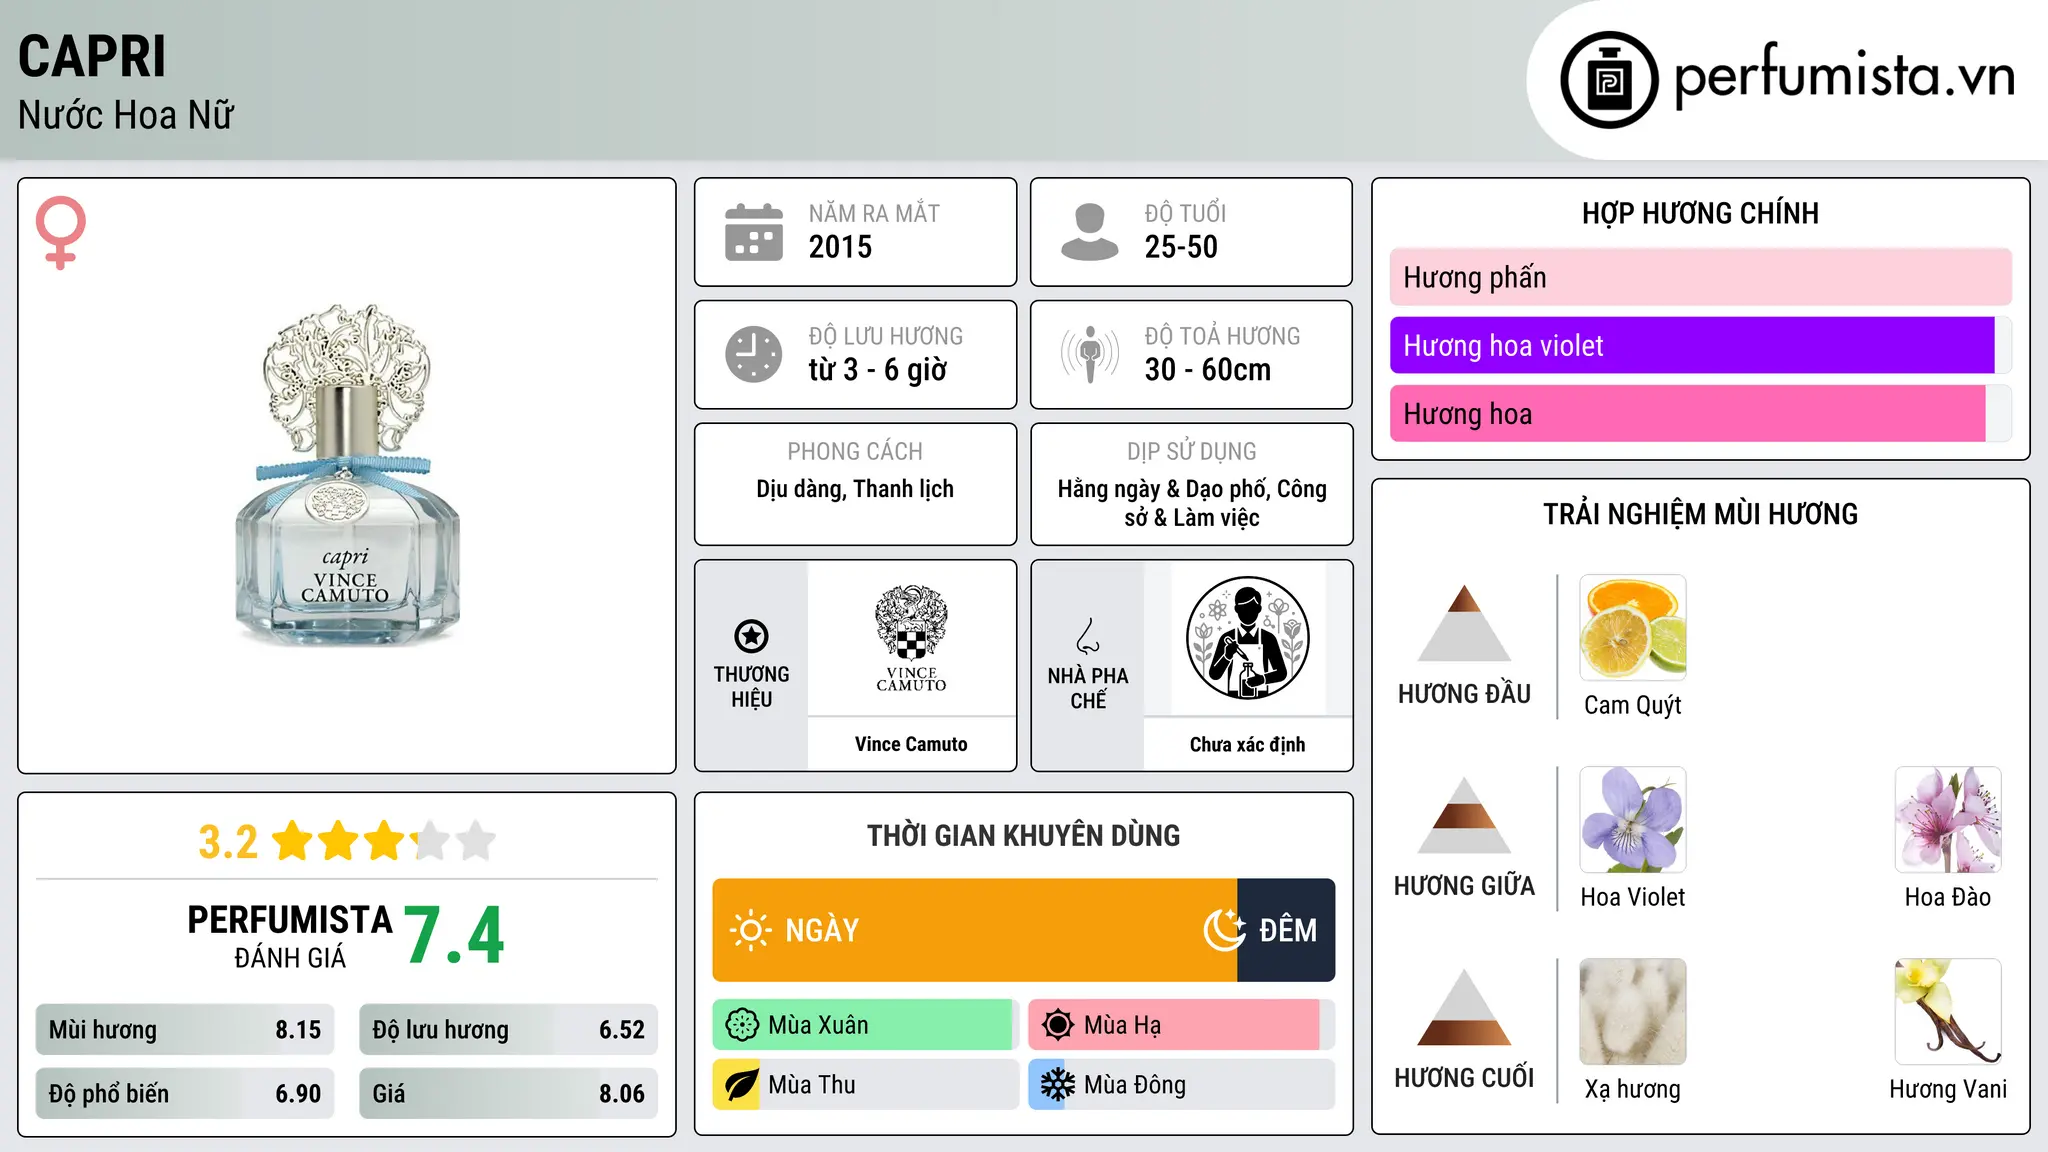
Task: Click the sillage value 30 - 60cm
Action: coord(1208,370)
